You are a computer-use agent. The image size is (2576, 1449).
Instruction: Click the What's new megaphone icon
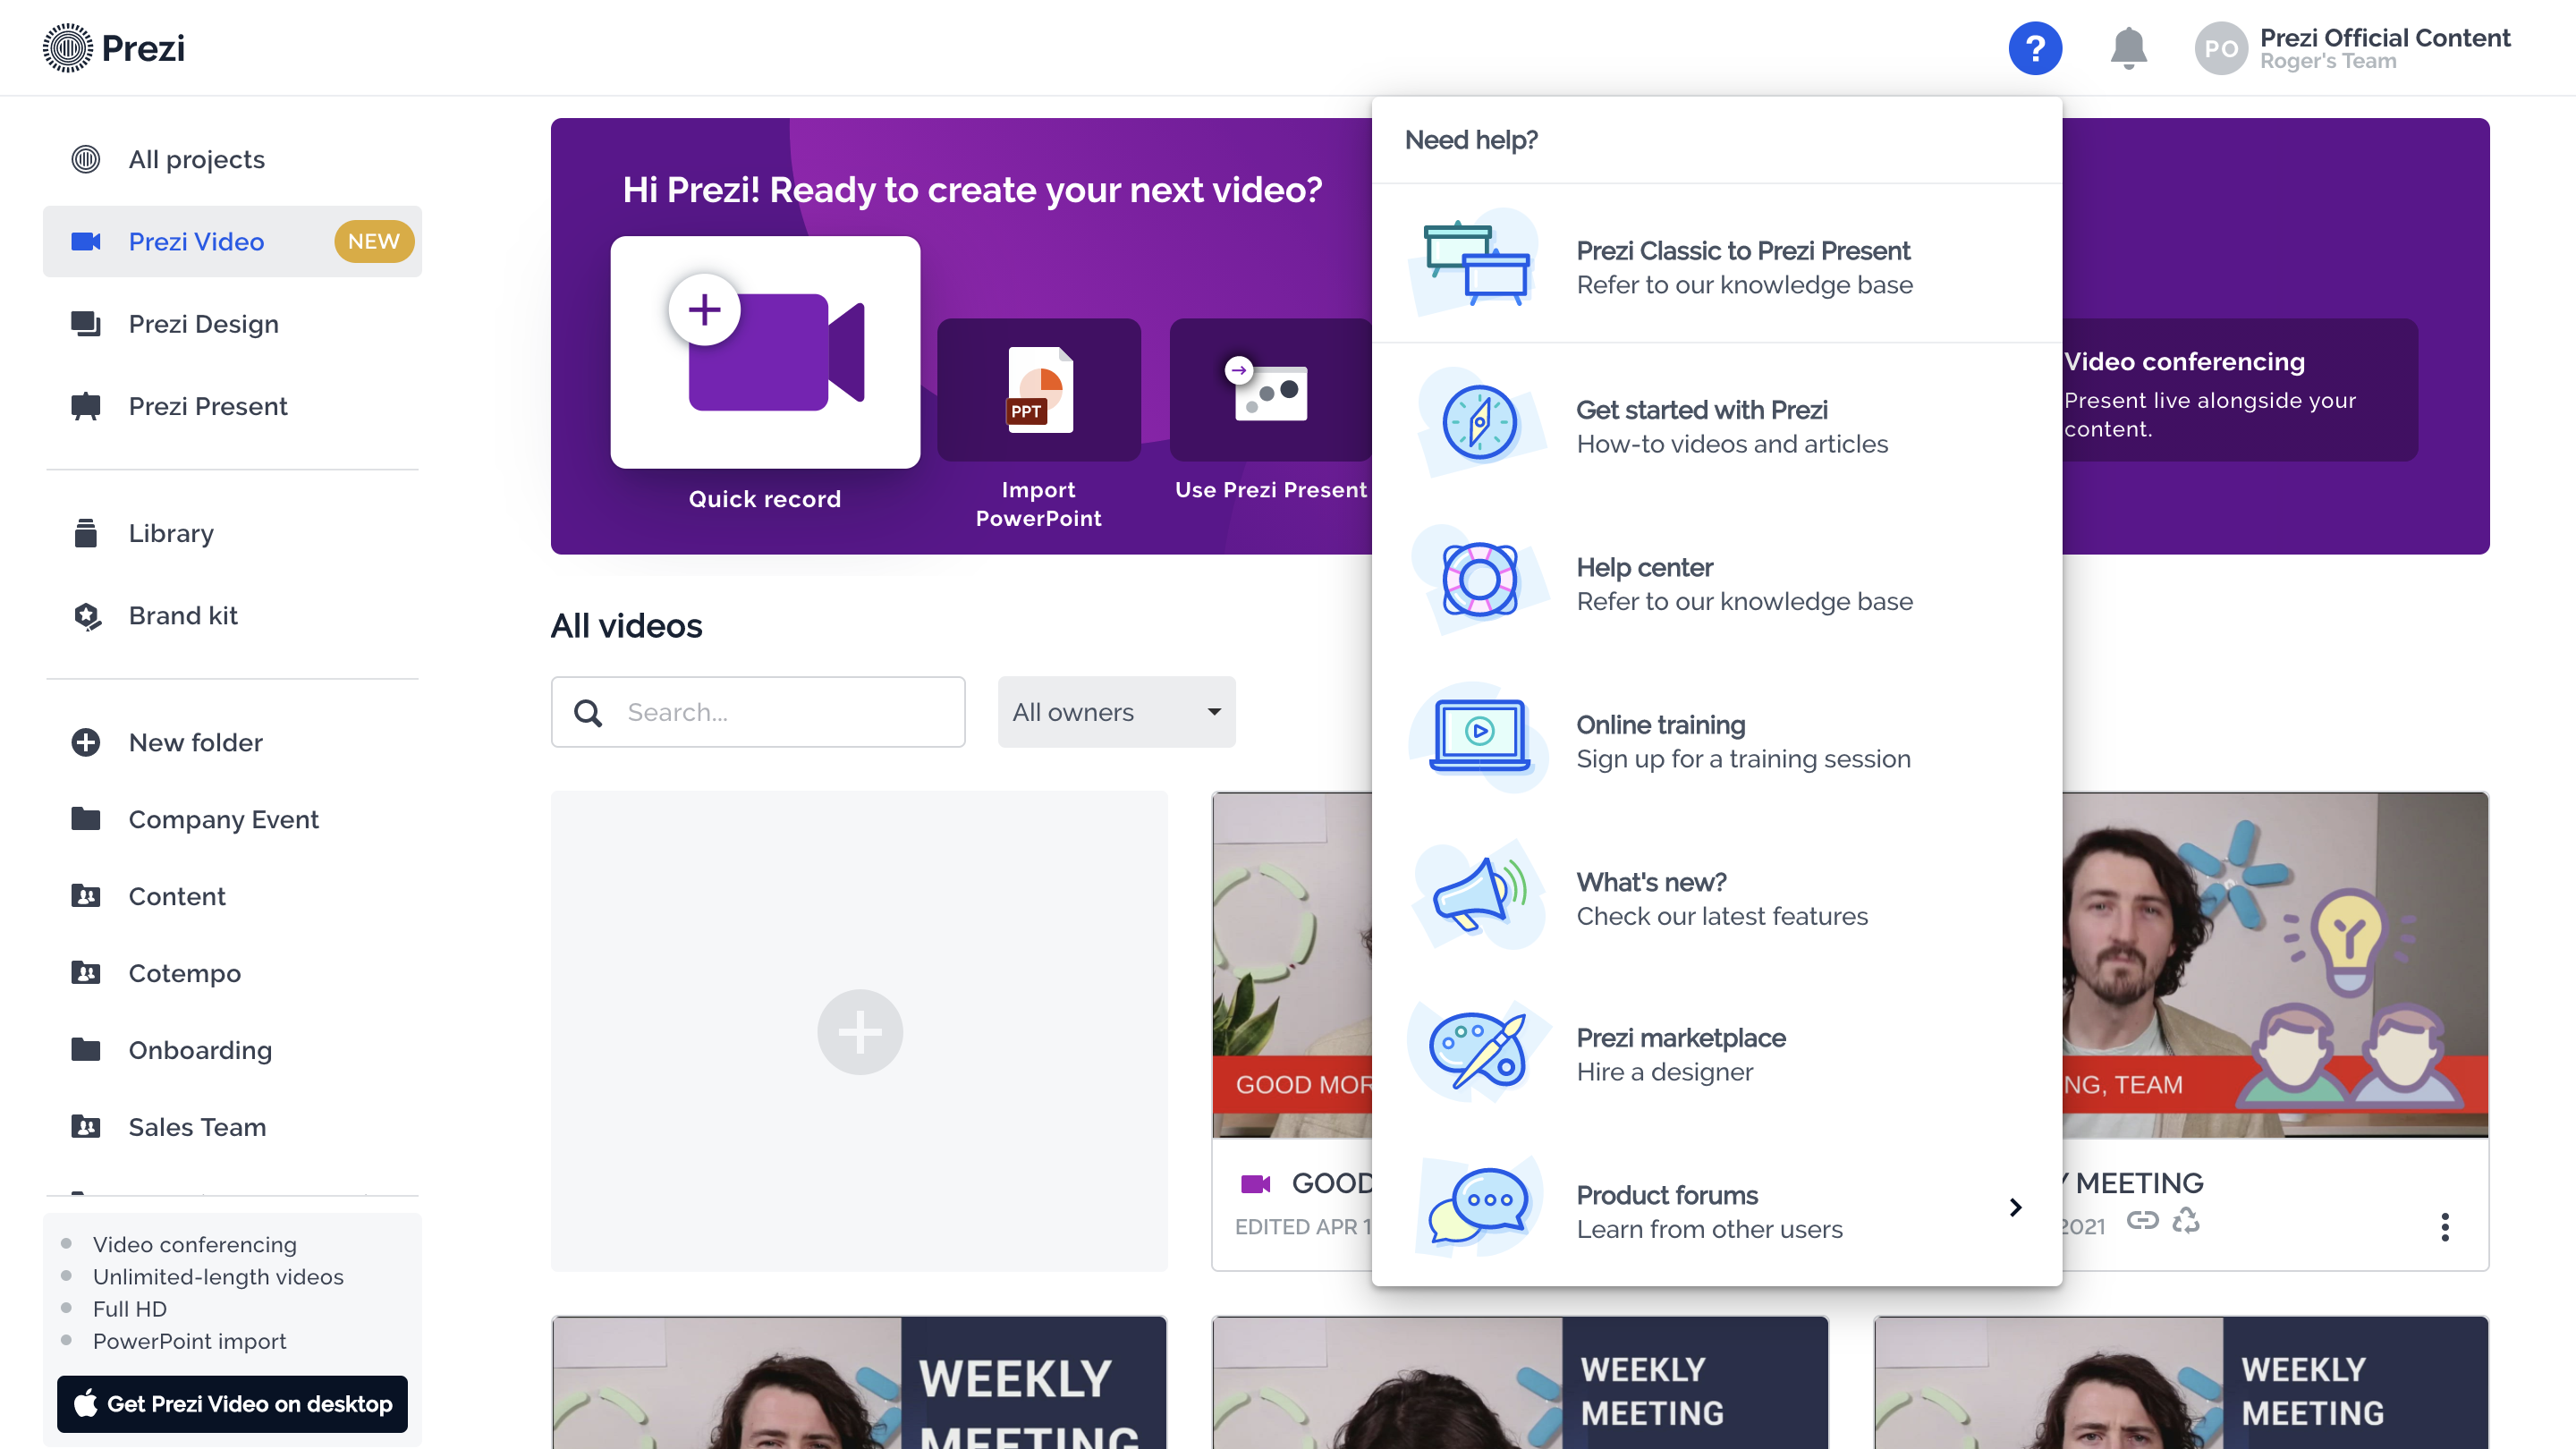point(1479,895)
